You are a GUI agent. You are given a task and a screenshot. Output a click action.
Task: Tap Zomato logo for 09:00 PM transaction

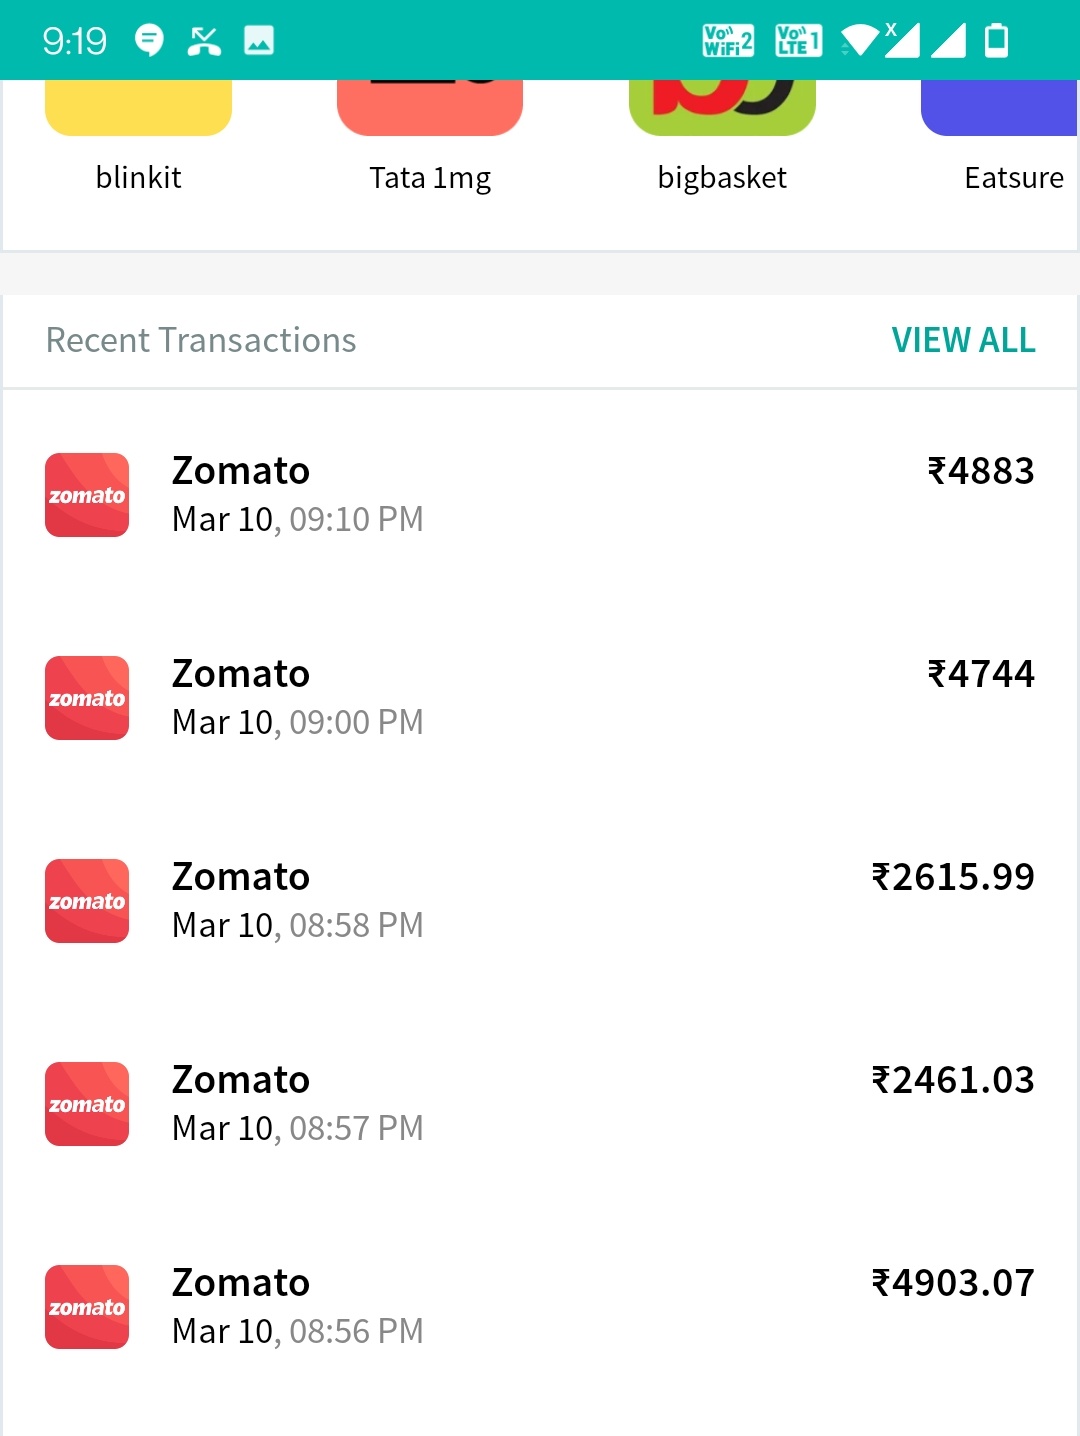[87, 698]
